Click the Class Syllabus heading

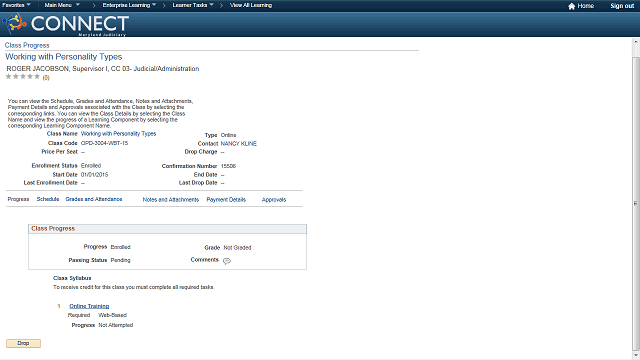click(x=72, y=278)
